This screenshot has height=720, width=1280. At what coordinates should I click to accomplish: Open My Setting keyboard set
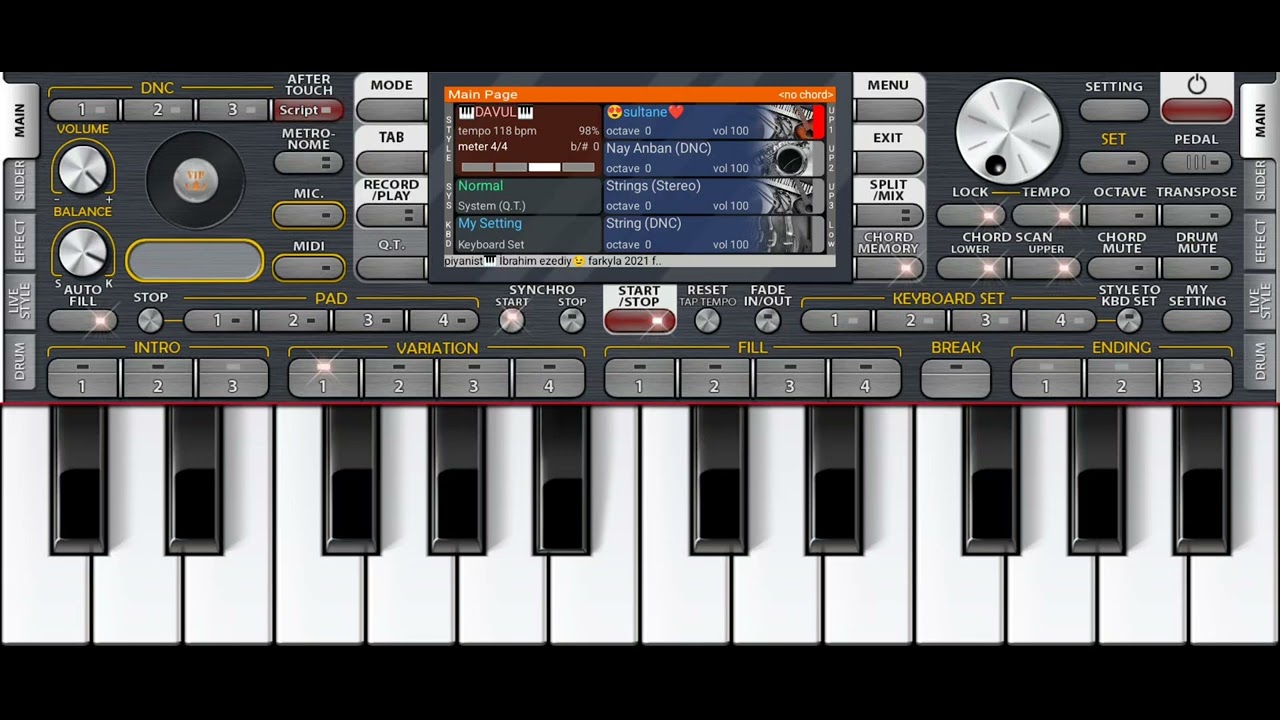pos(527,234)
